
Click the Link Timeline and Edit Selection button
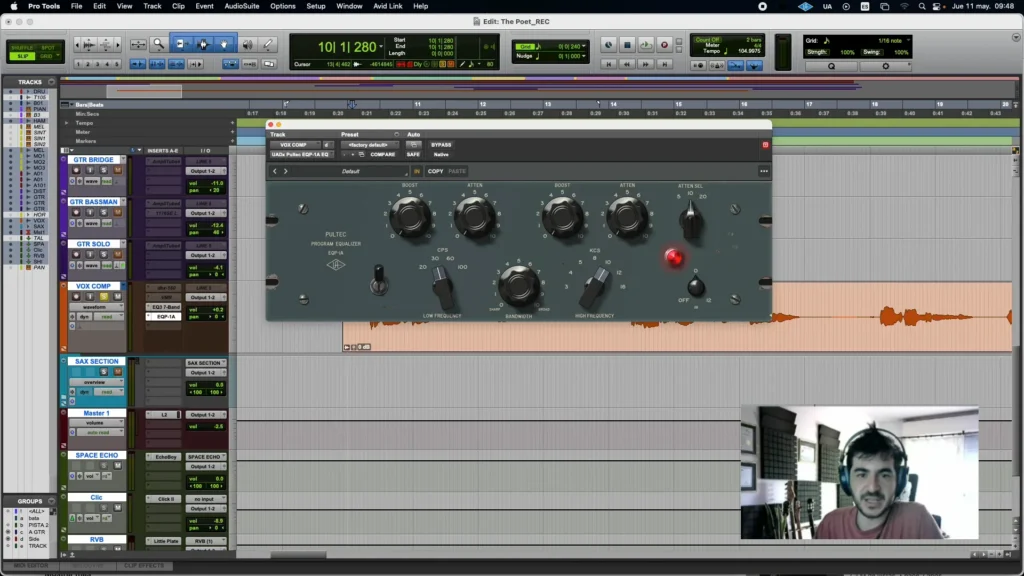[157, 64]
